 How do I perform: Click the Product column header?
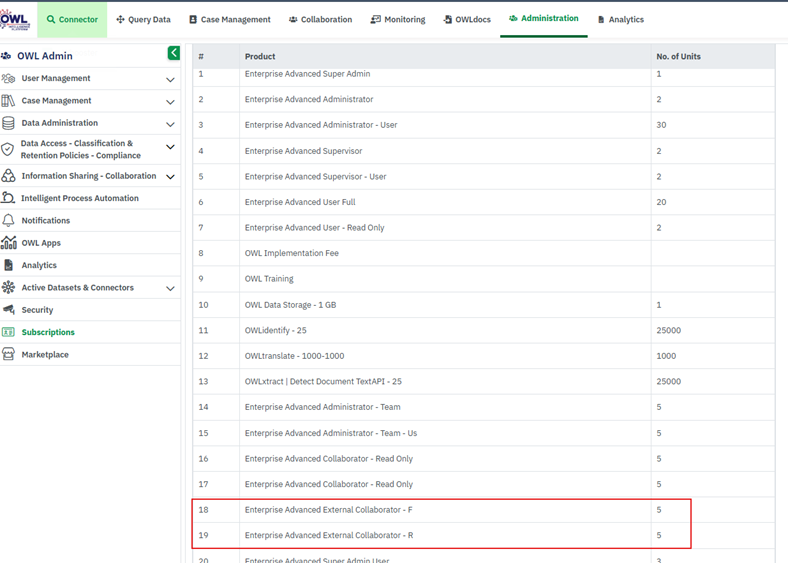coord(260,57)
